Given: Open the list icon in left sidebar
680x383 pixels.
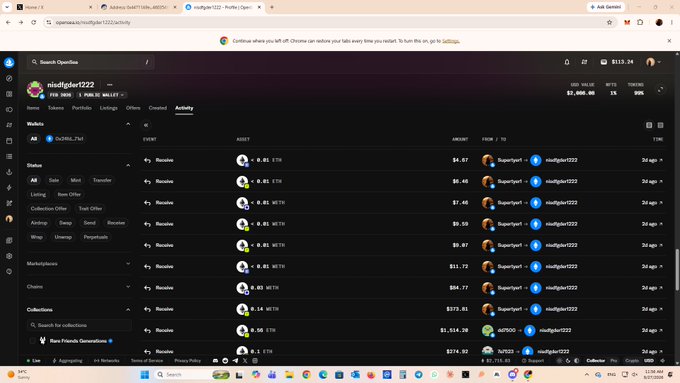Looking at the screenshot, I should [x=9, y=156].
